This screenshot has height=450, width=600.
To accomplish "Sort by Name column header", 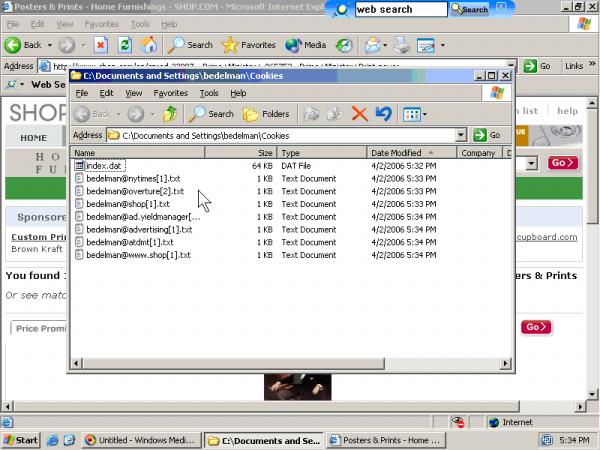I will tap(137, 153).
